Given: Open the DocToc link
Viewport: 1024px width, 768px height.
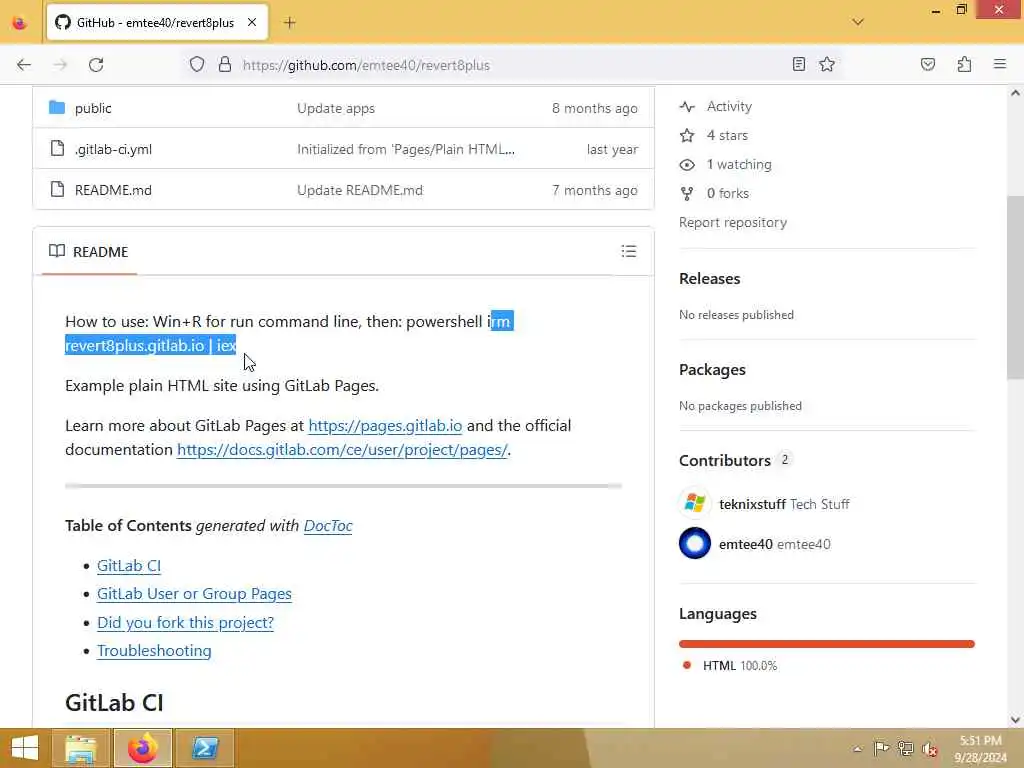Looking at the screenshot, I should [x=328, y=526].
